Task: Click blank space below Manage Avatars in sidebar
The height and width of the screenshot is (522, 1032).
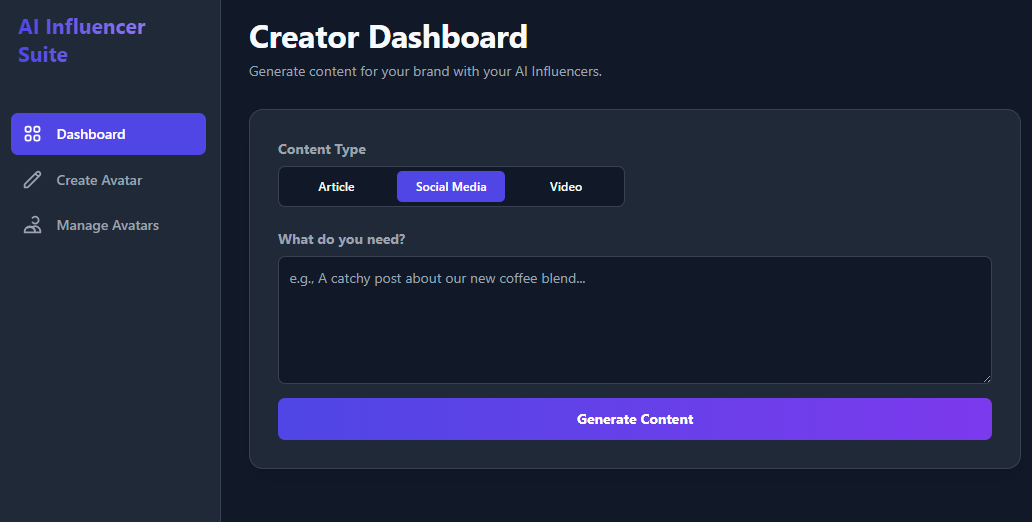Action: tap(110, 380)
